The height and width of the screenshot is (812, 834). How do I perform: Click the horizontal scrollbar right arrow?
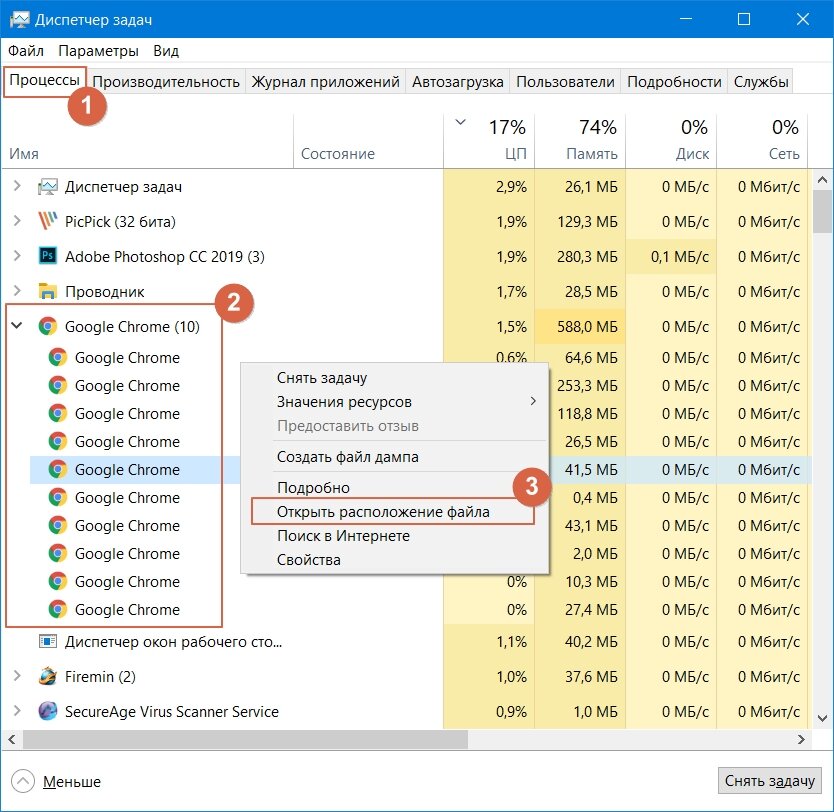pyautogui.click(x=801, y=739)
